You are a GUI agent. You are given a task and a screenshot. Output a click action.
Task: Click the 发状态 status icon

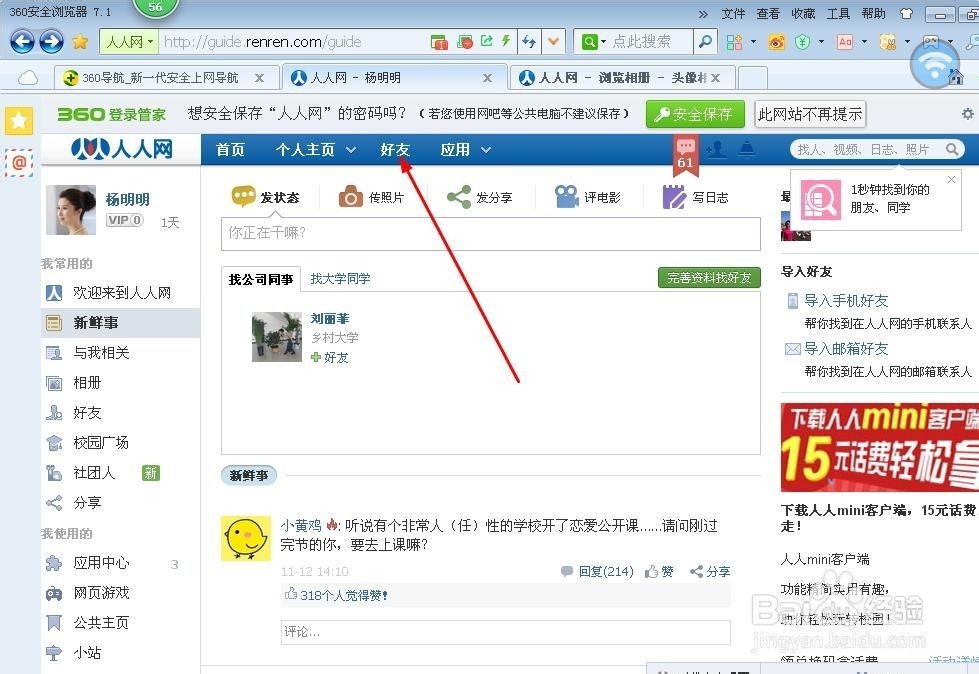243,196
